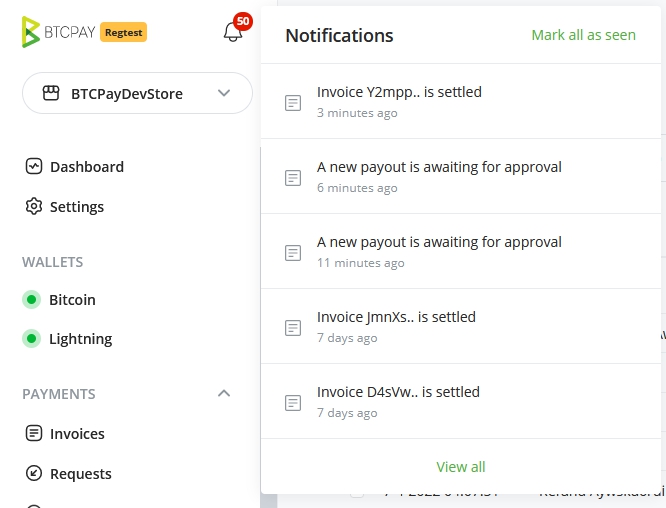Click the Settings gear icon
The height and width of the screenshot is (508, 666).
(x=33, y=207)
